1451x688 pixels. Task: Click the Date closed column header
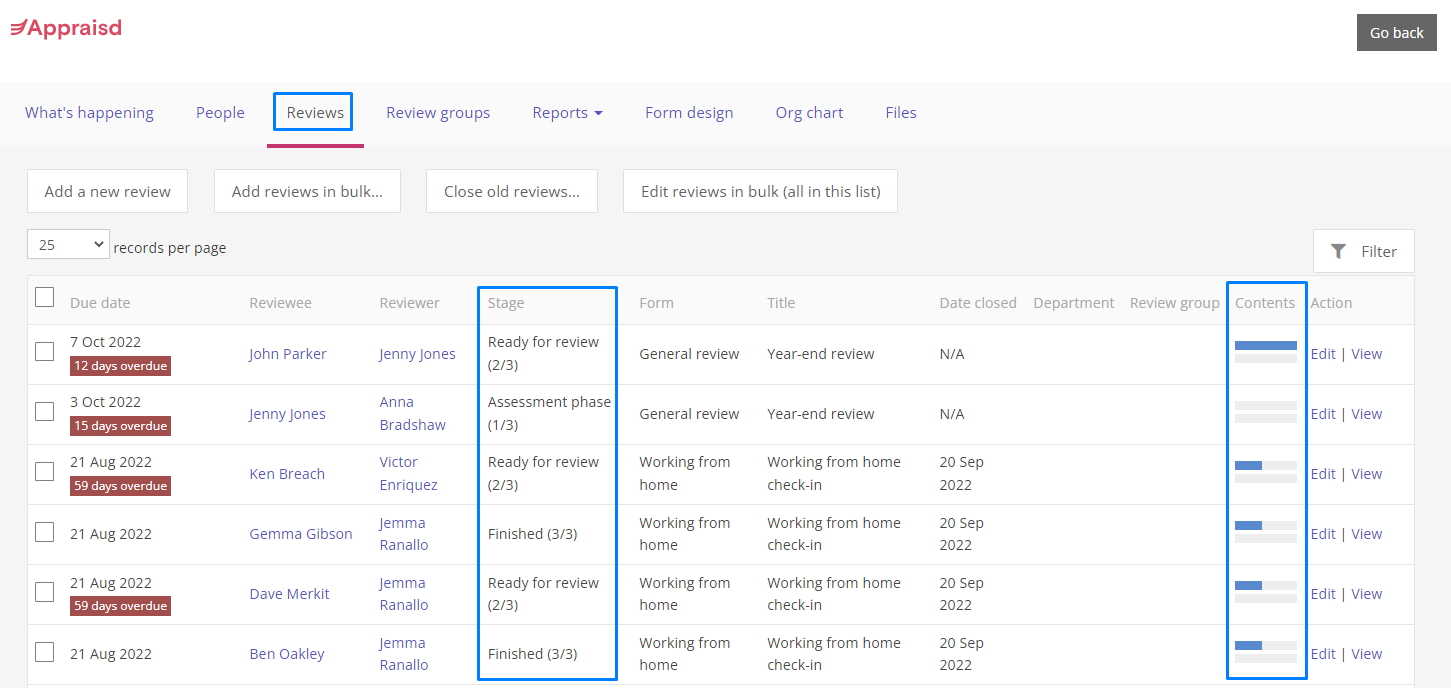(x=978, y=303)
